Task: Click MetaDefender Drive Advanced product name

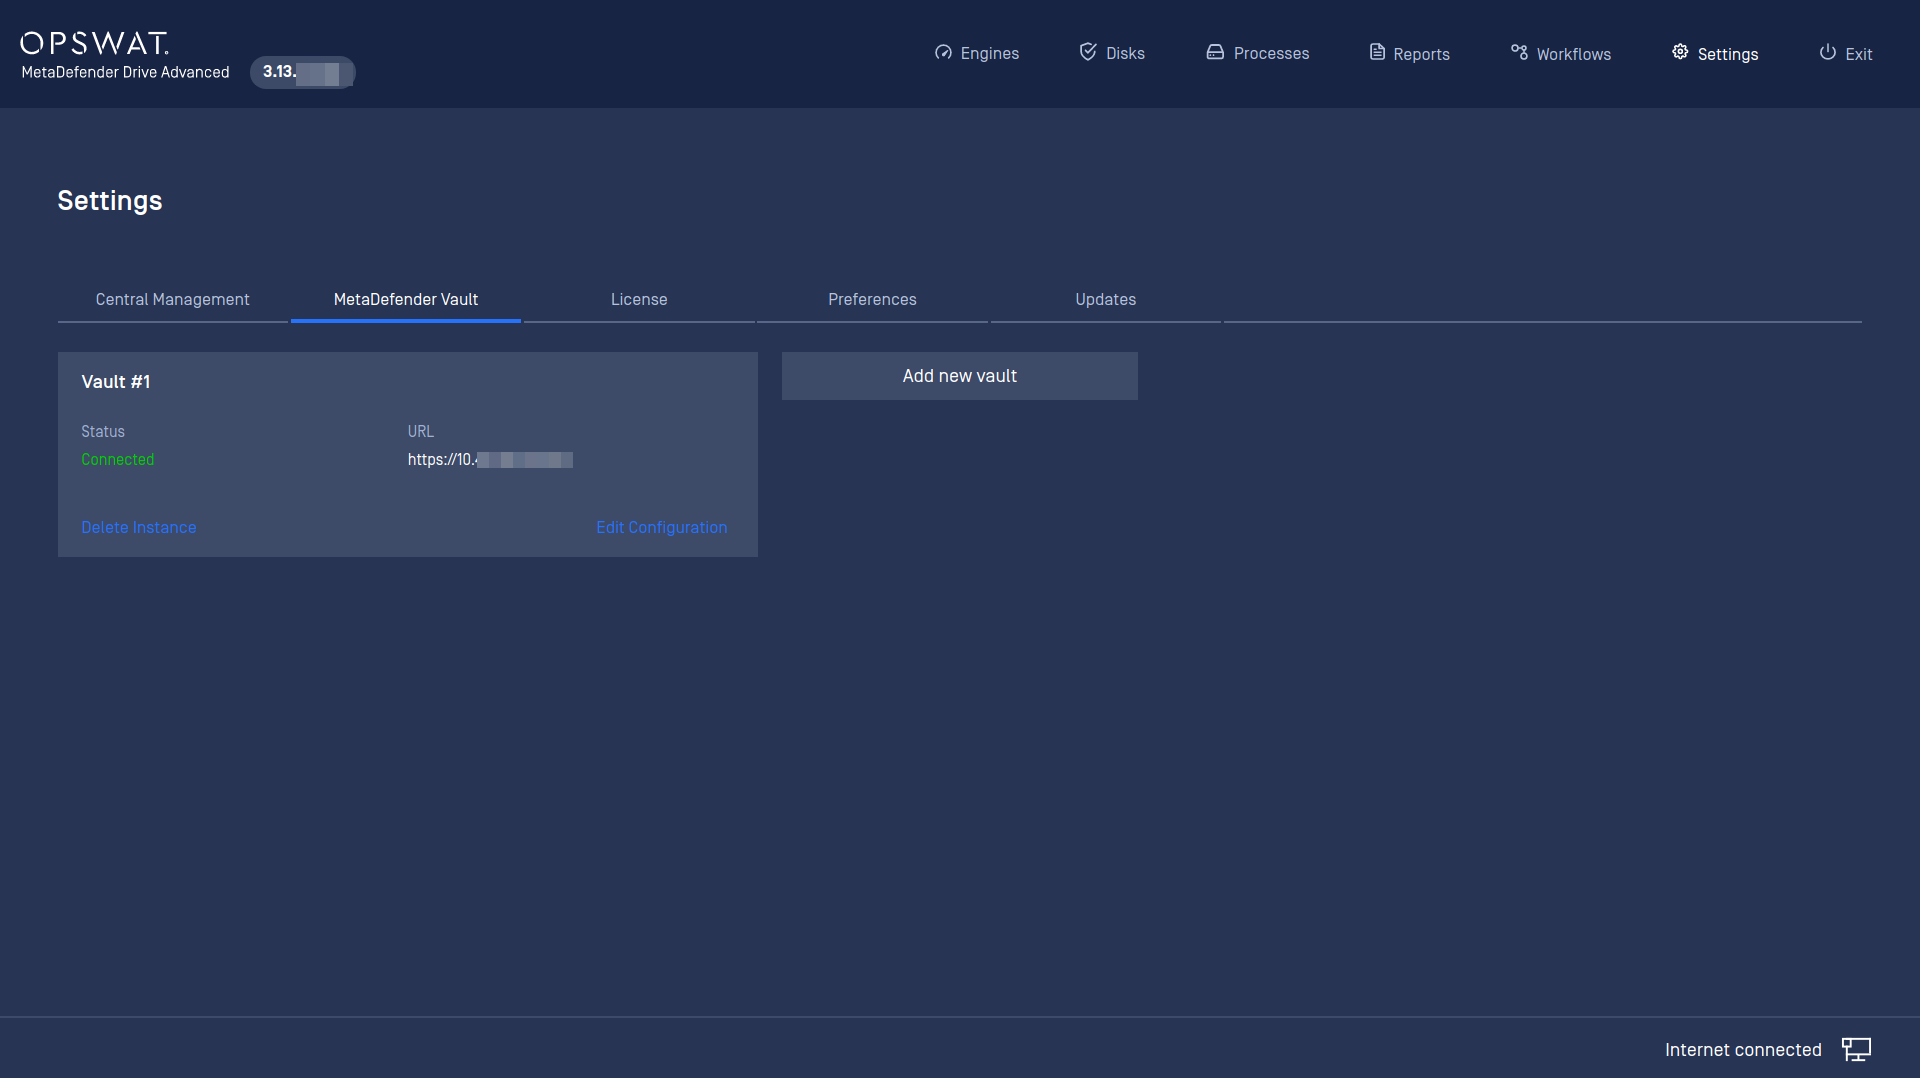Action: 126,72
